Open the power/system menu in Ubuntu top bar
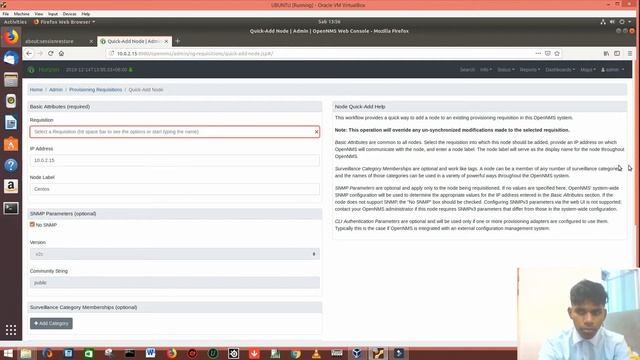The width and height of the screenshot is (640, 360). (x=626, y=22)
